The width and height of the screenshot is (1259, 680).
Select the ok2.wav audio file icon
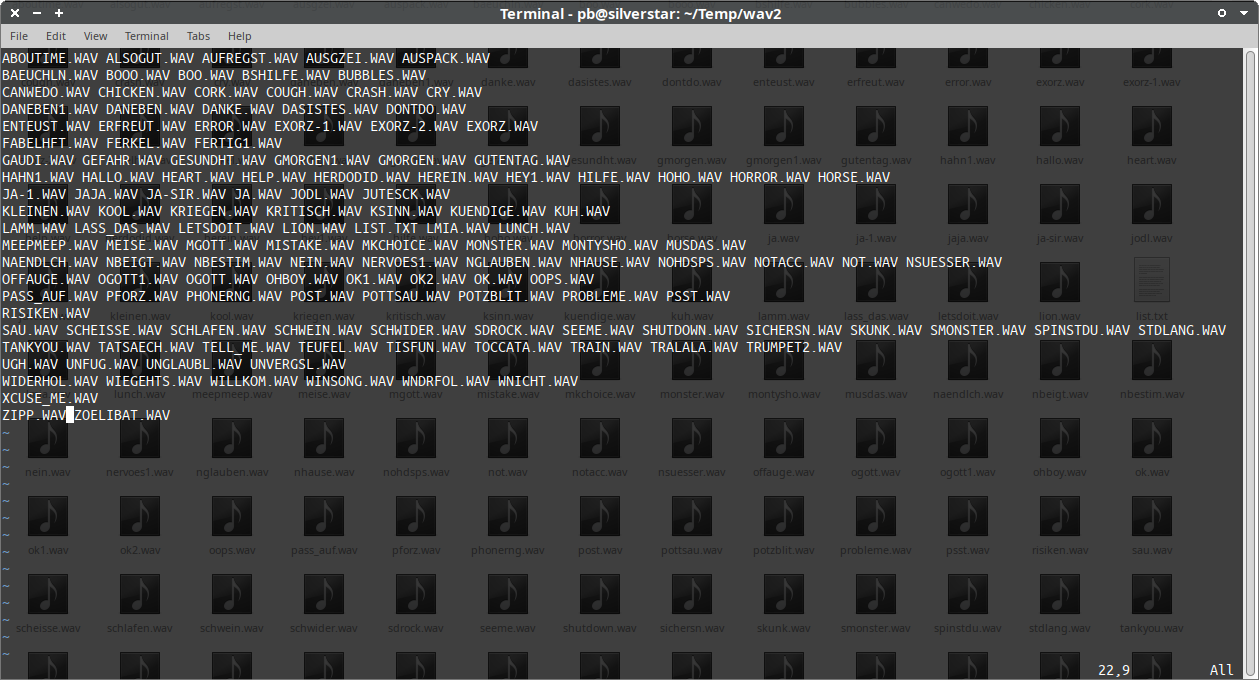(140, 516)
